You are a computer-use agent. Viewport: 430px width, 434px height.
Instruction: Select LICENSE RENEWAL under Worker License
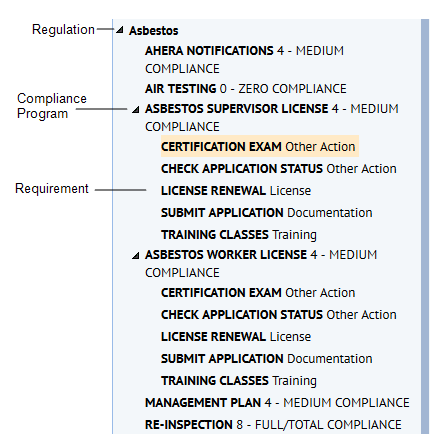coord(236,337)
